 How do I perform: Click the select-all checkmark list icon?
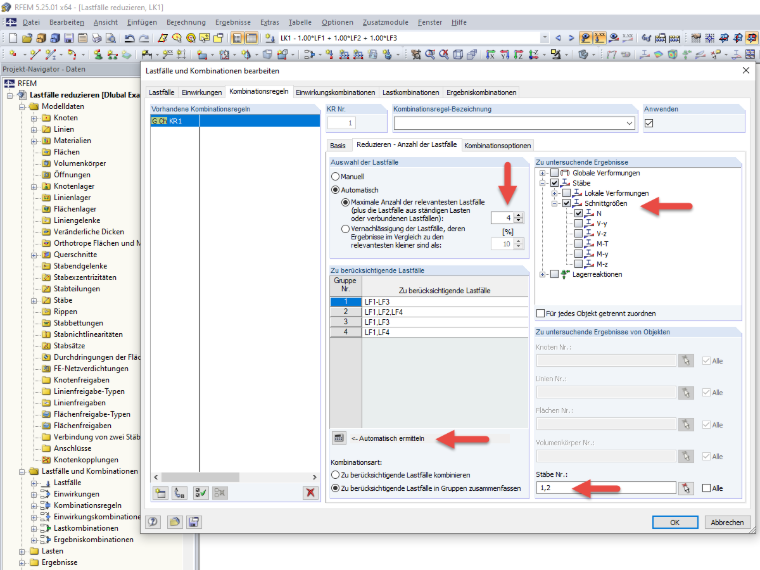200,493
